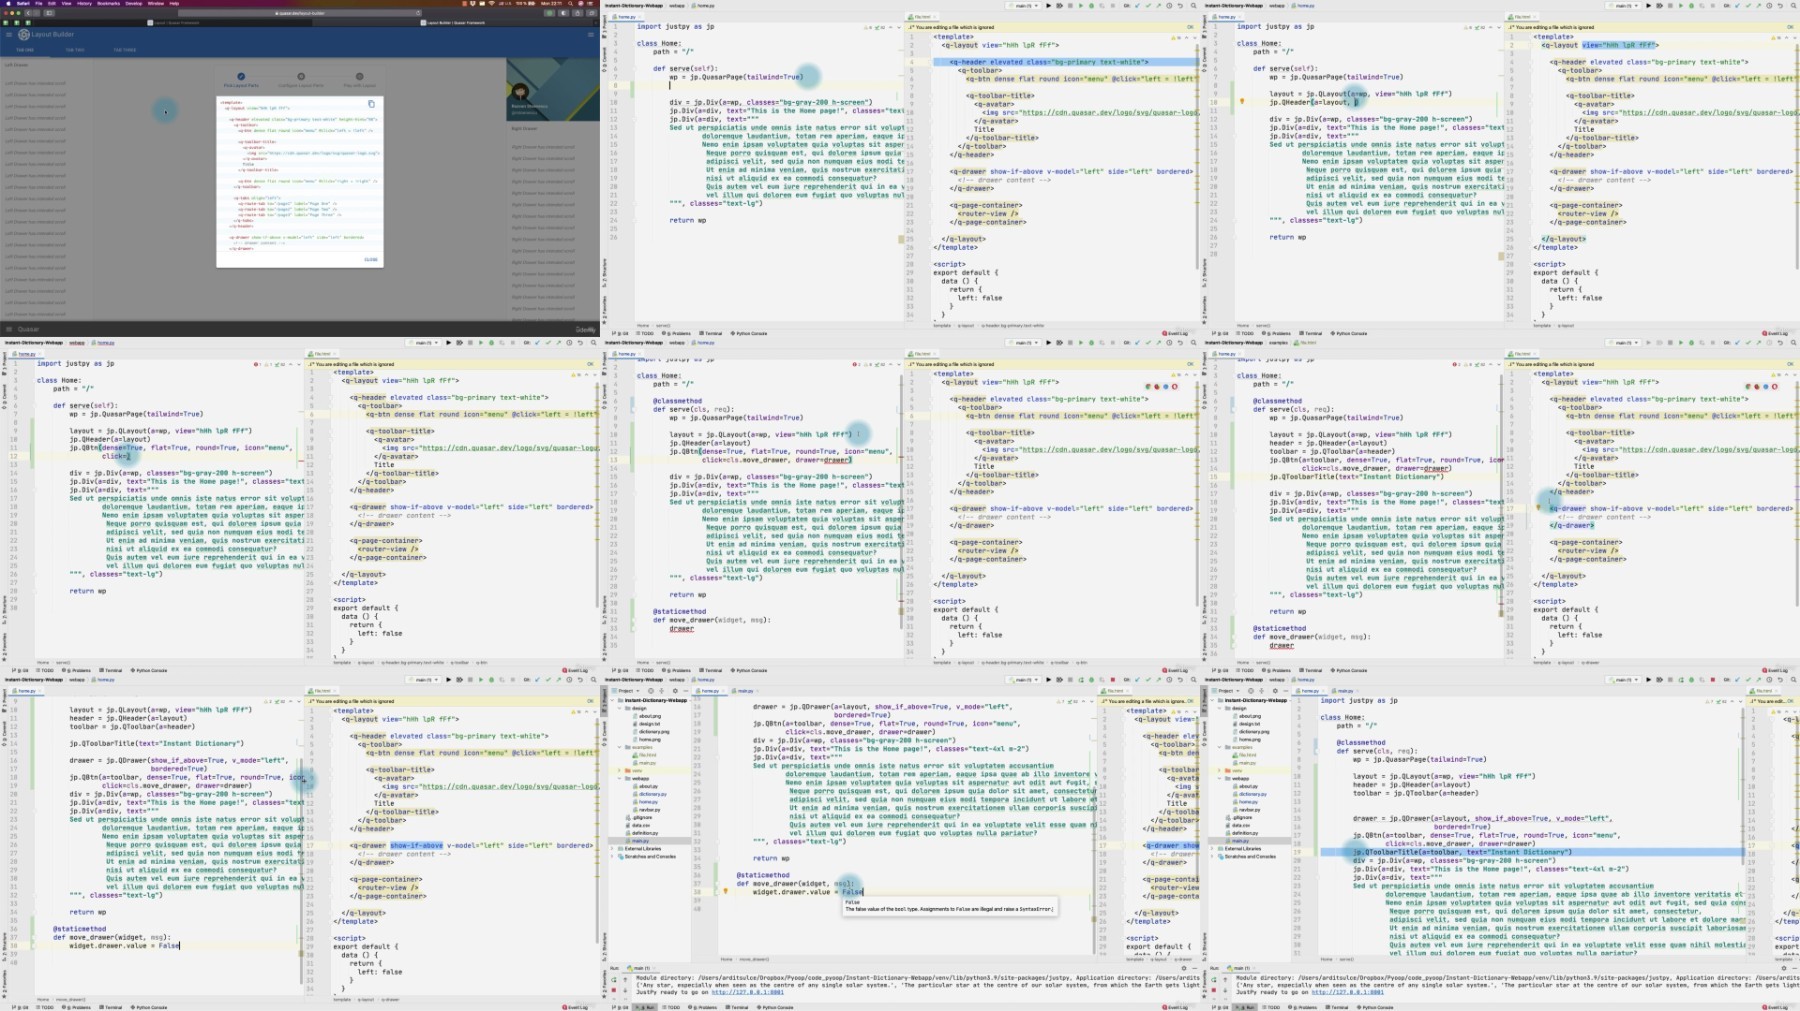Open the Apple menu
This screenshot has height=1011, width=1800.
(8, 3)
